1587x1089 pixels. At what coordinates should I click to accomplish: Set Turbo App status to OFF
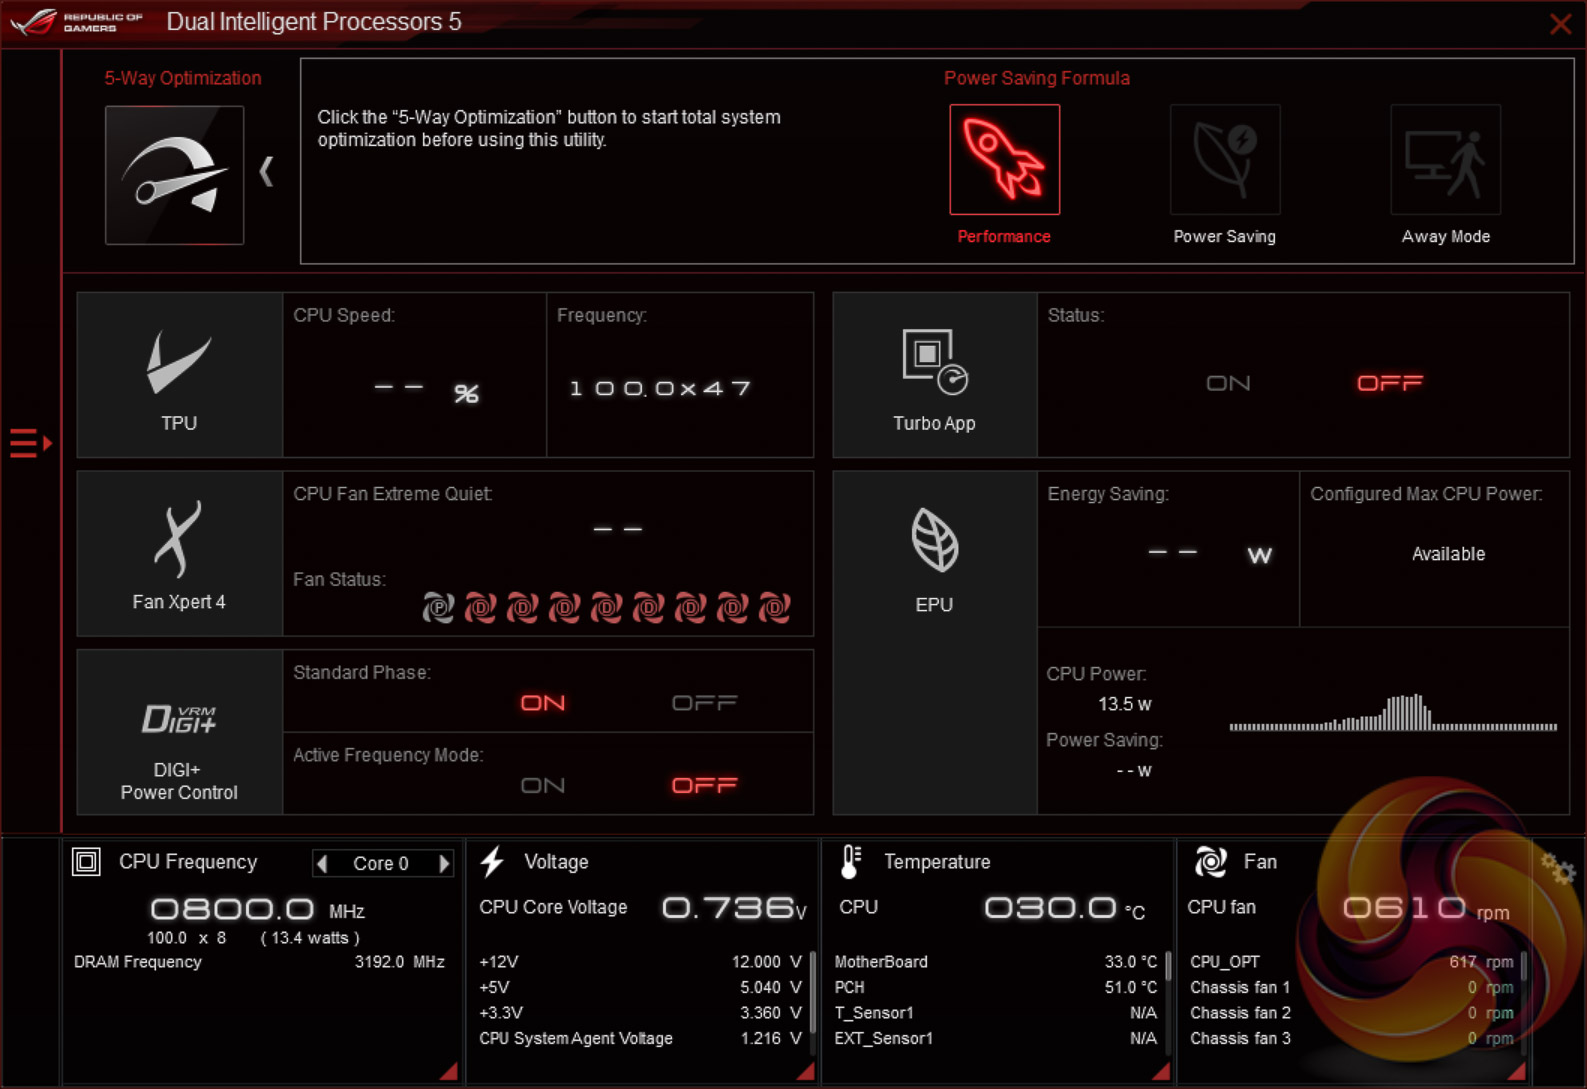point(1390,383)
